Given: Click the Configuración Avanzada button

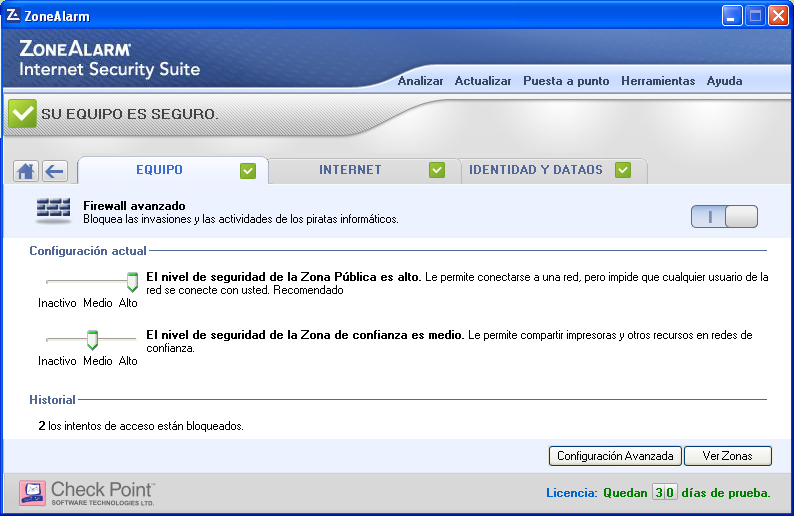Looking at the screenshot, I should point(615,456).
